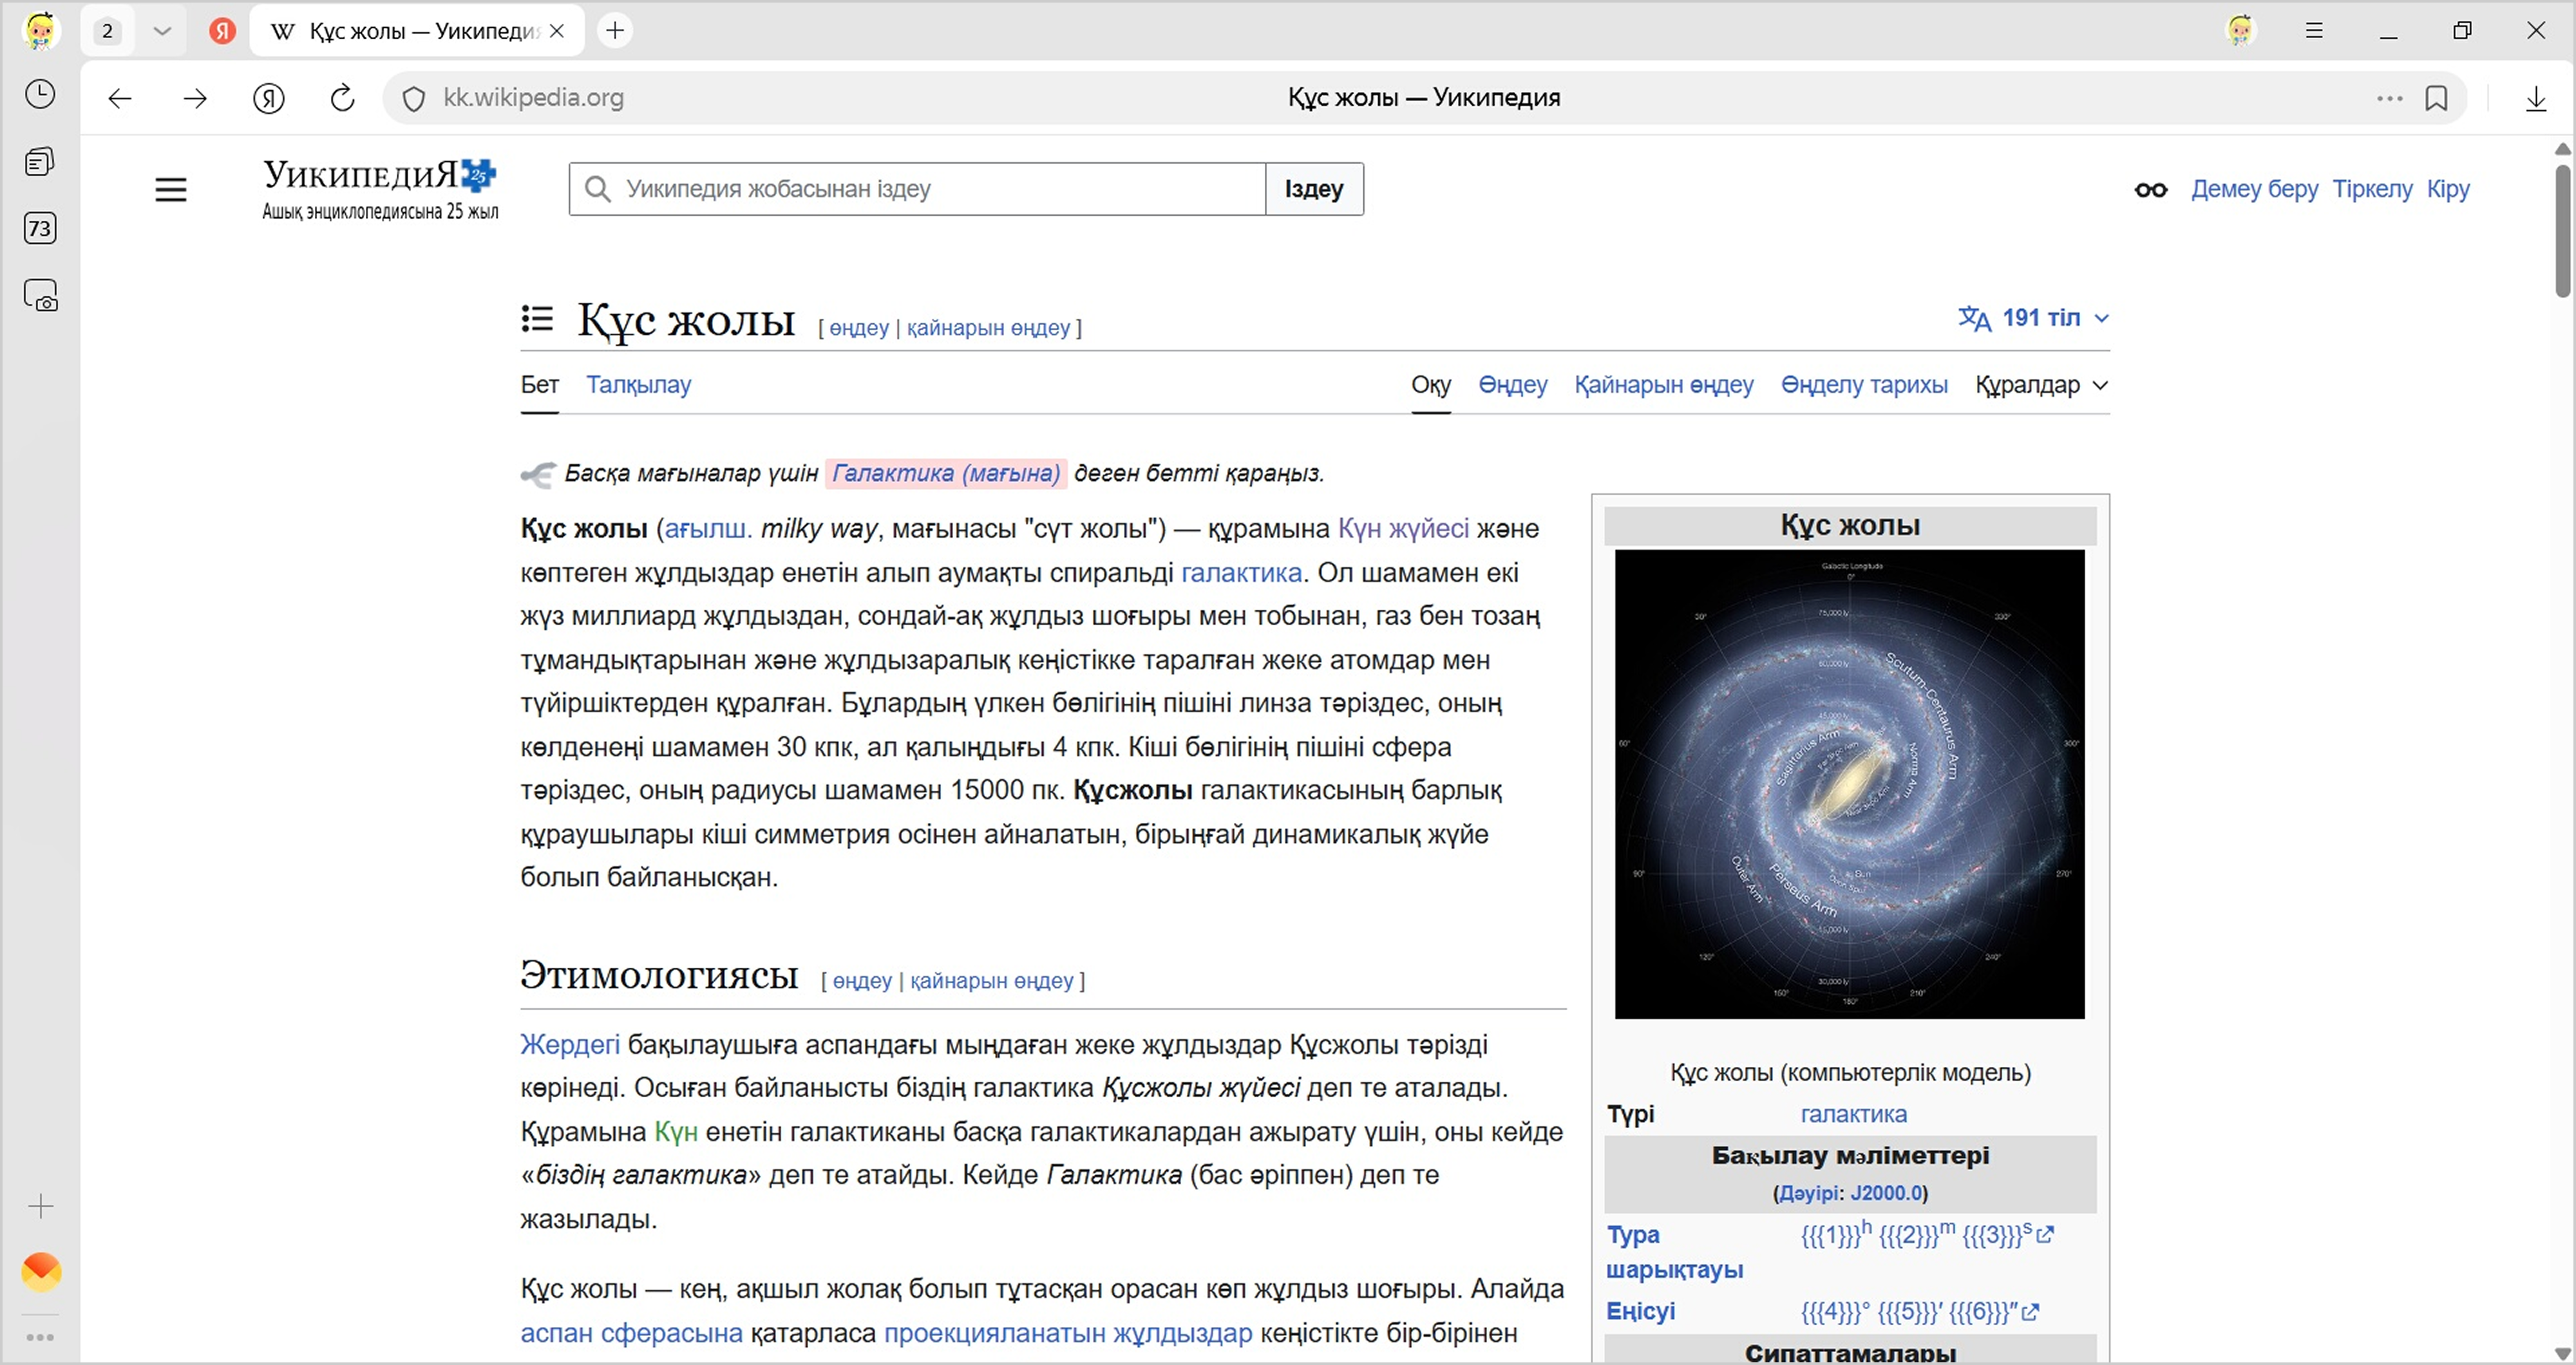The width and height of the screenshot is (2576, 1365).
Task: Open the tab list chevron dropdown
Action: click(162, 31)
